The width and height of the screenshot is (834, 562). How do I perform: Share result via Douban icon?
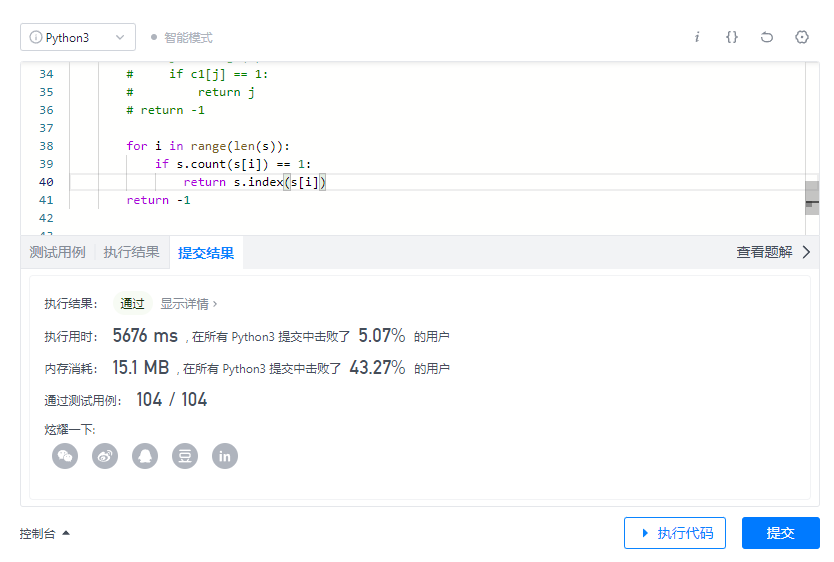click(185, 456)
